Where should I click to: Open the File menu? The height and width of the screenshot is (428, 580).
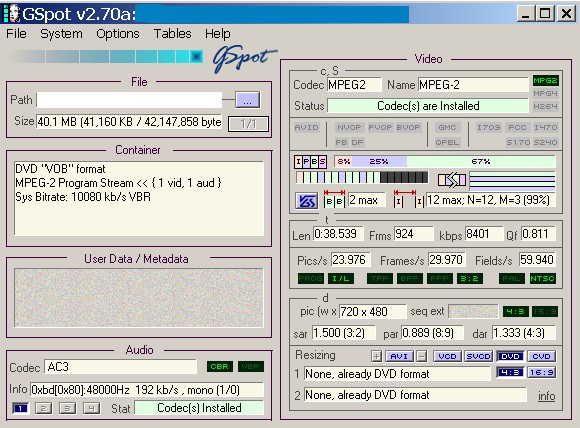pyautogui.click(x=16, y=34)
